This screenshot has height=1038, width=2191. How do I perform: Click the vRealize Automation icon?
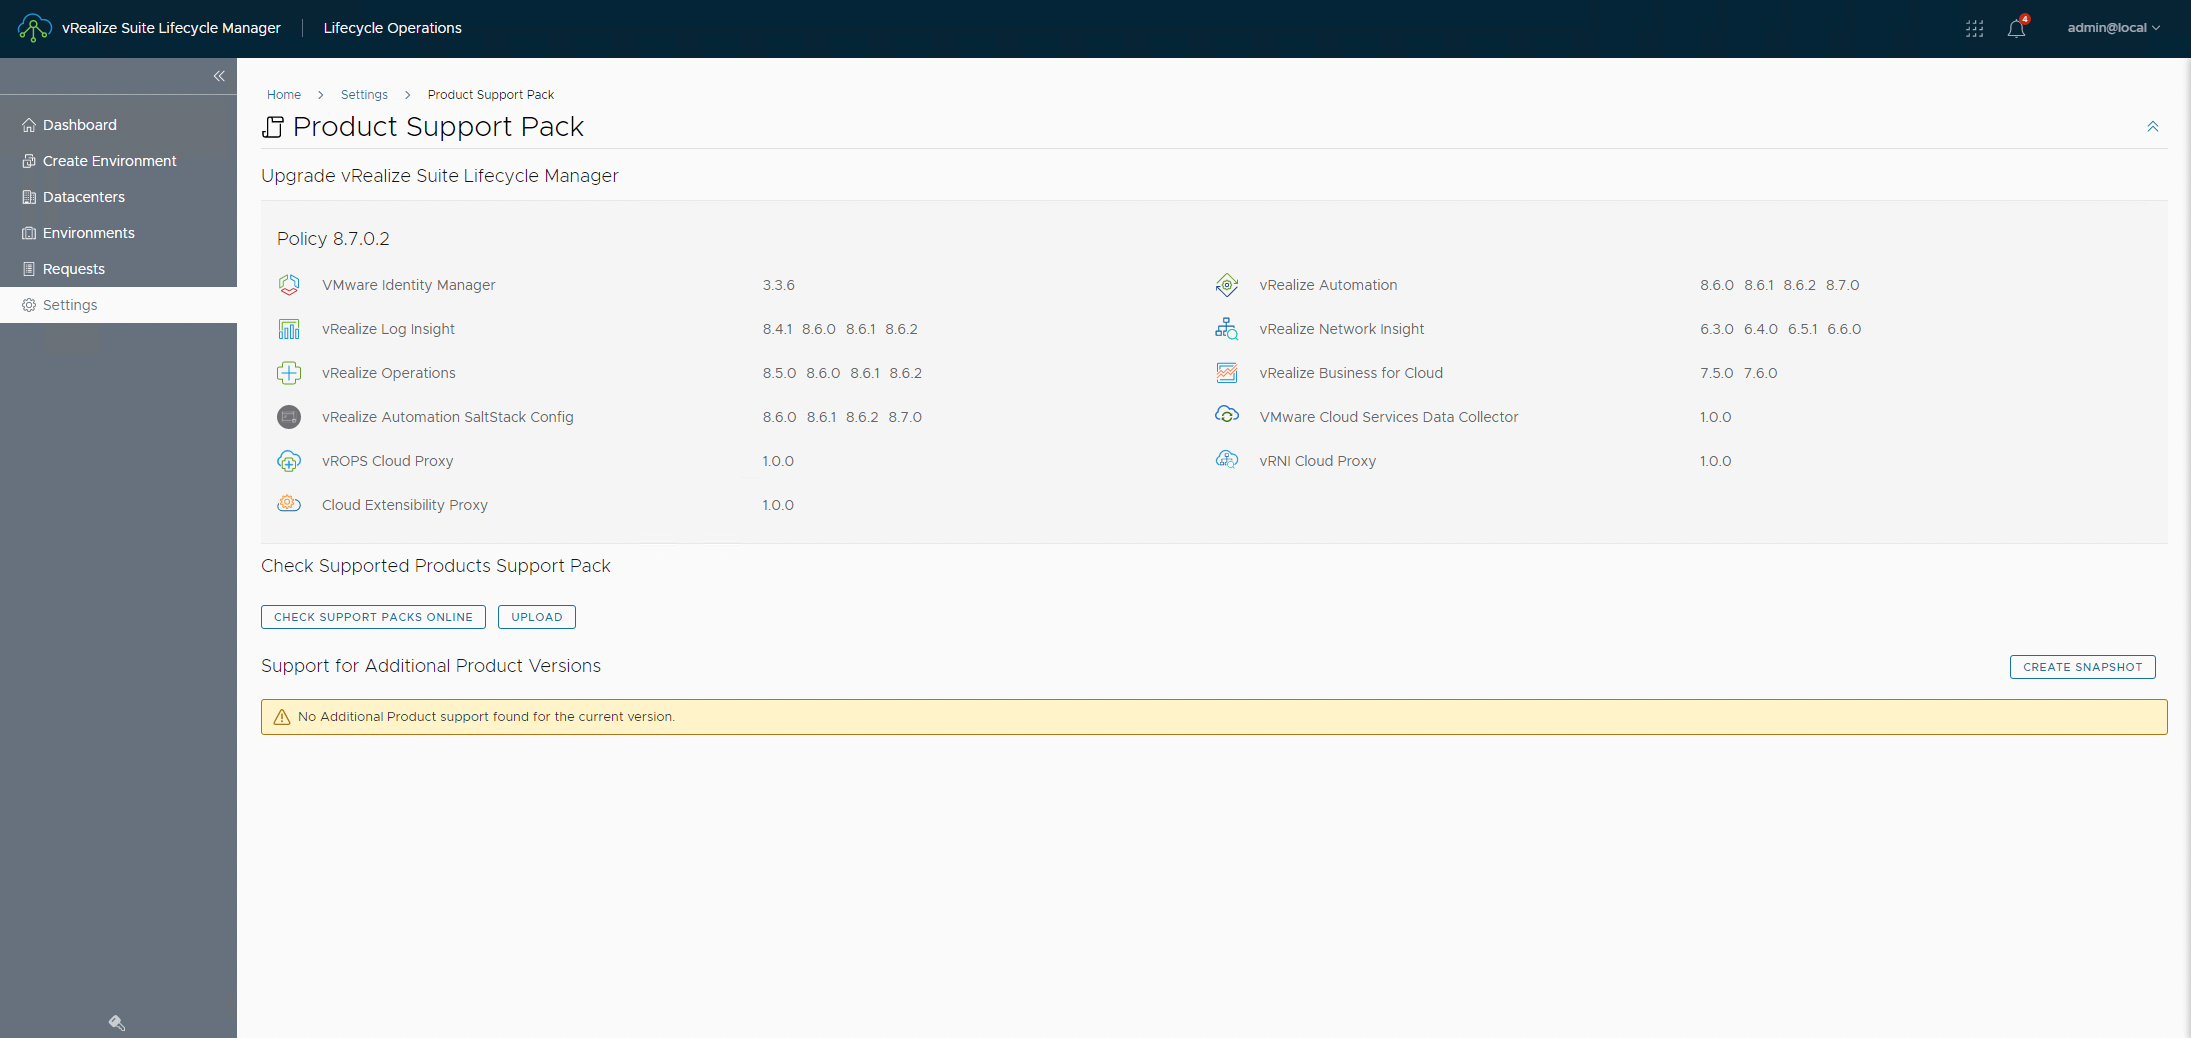(x=1227, y=285)
